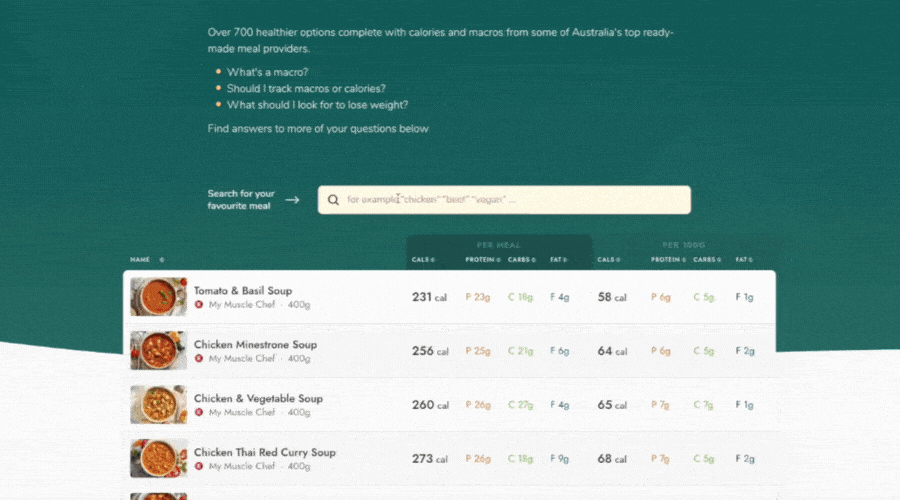Screen dimensions: 900x500
Task: Sort by per-meal PROTEIN column
Action: [x=483, y=259]
